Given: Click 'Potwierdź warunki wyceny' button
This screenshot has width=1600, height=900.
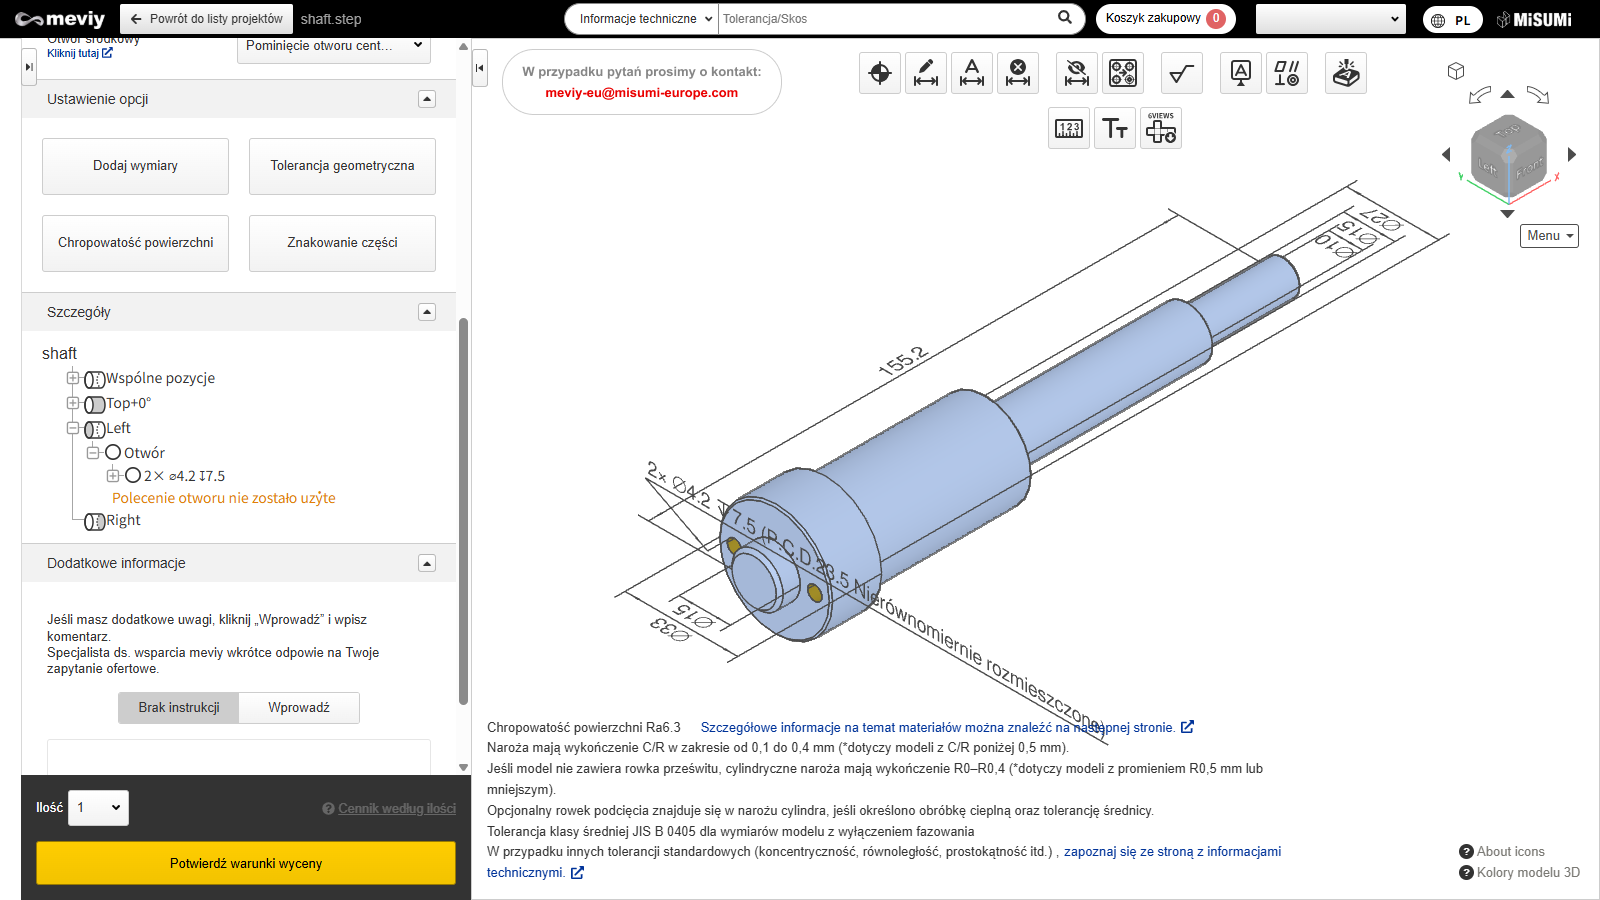Looking at the screenshot, I should pyautogui.click(x=246, y=863).
